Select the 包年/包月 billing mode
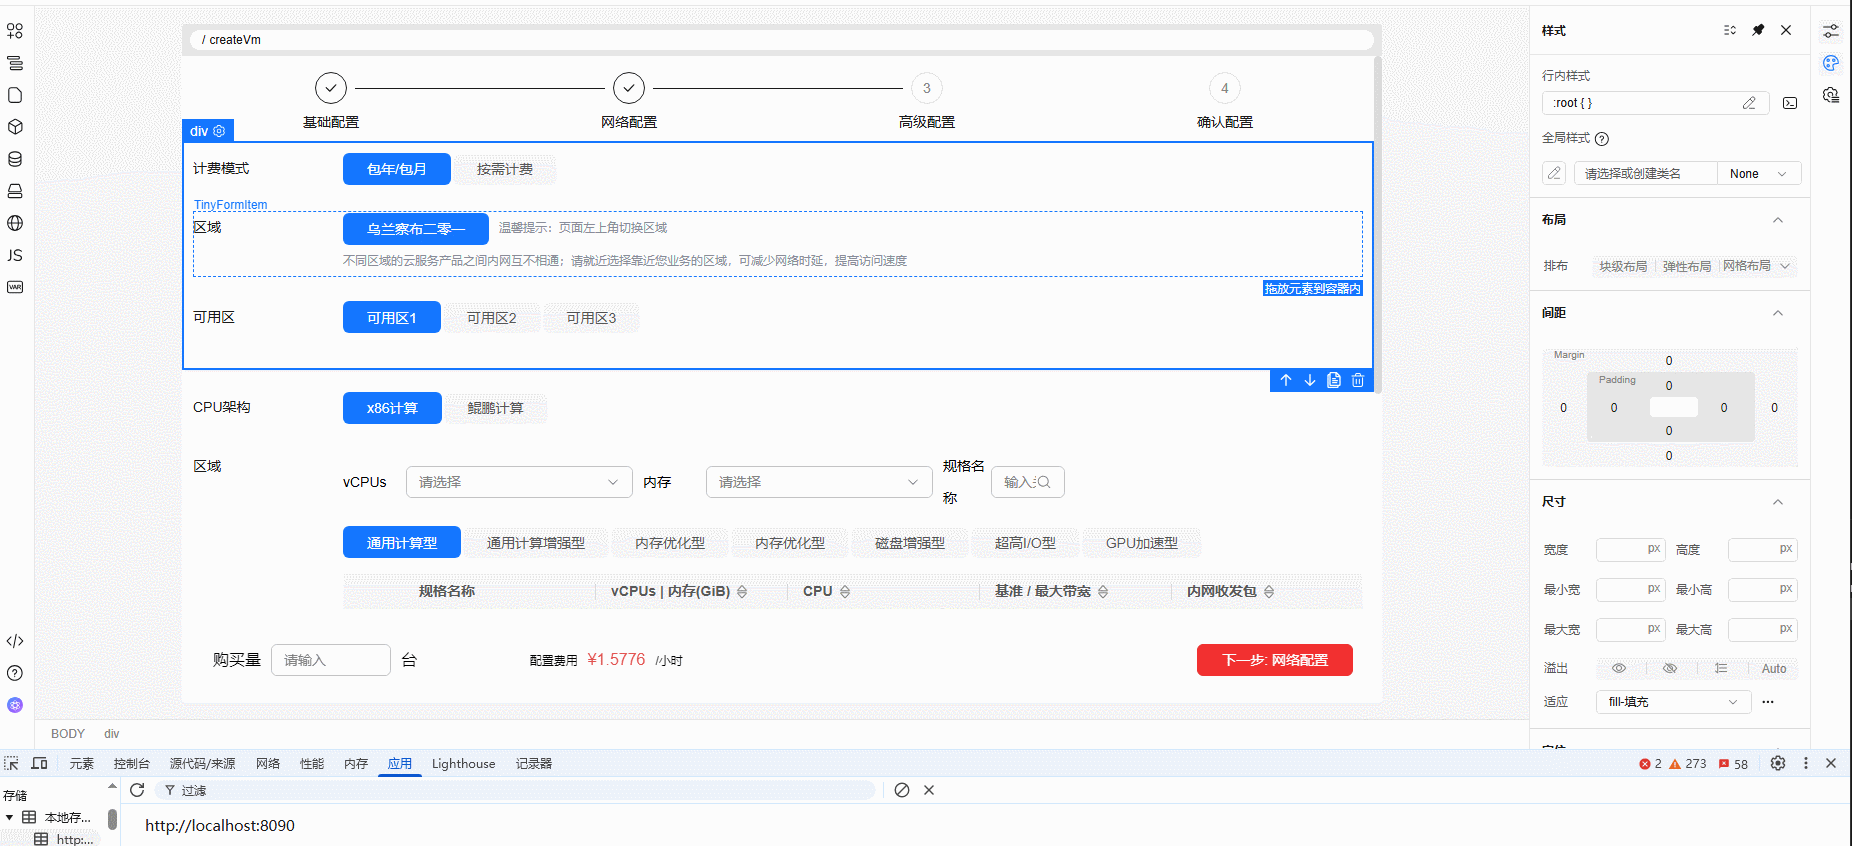1852x846 pixels. [x=397, y=169]
